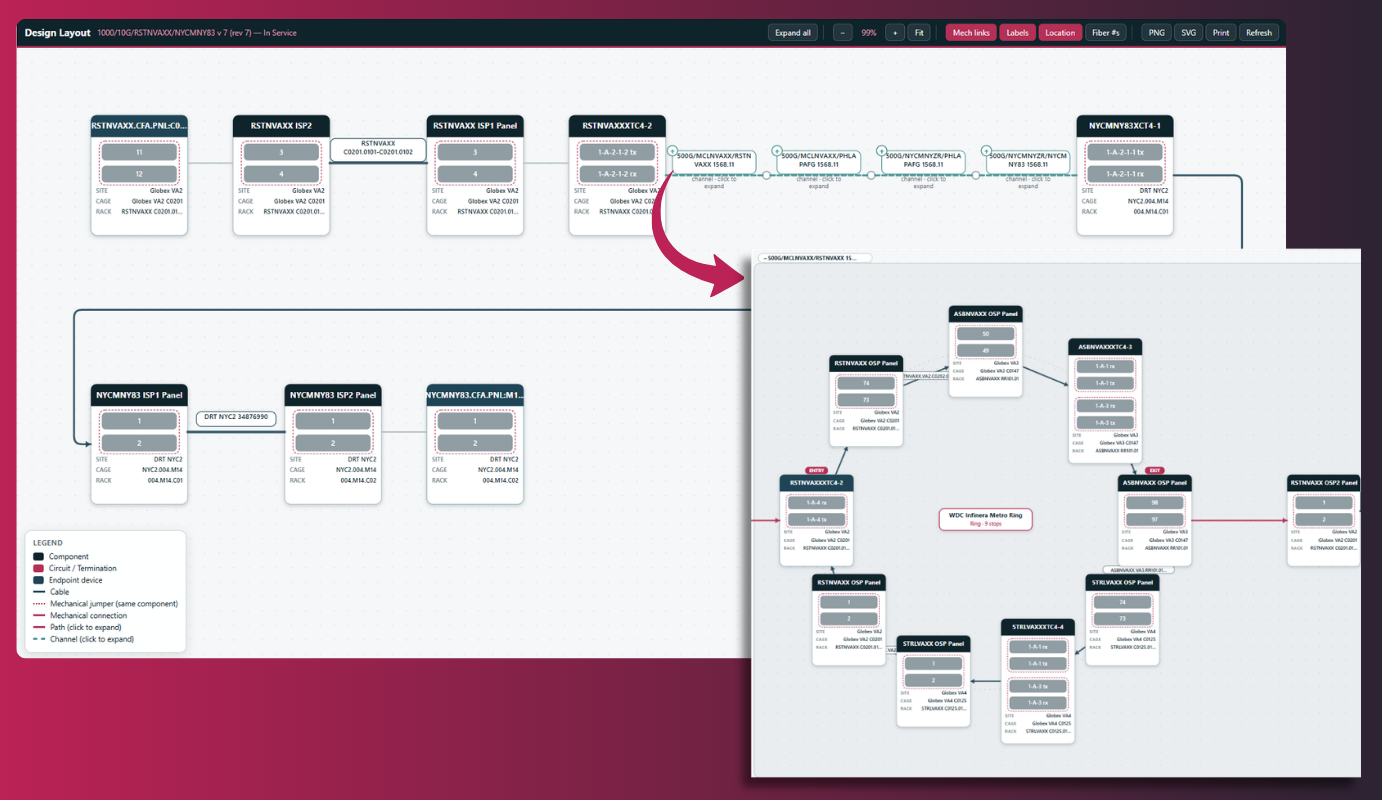Click the Circuit / Termination legend swatch
Image resolution: width=1382 pixels, height=800 pixels.
point(38,568)
